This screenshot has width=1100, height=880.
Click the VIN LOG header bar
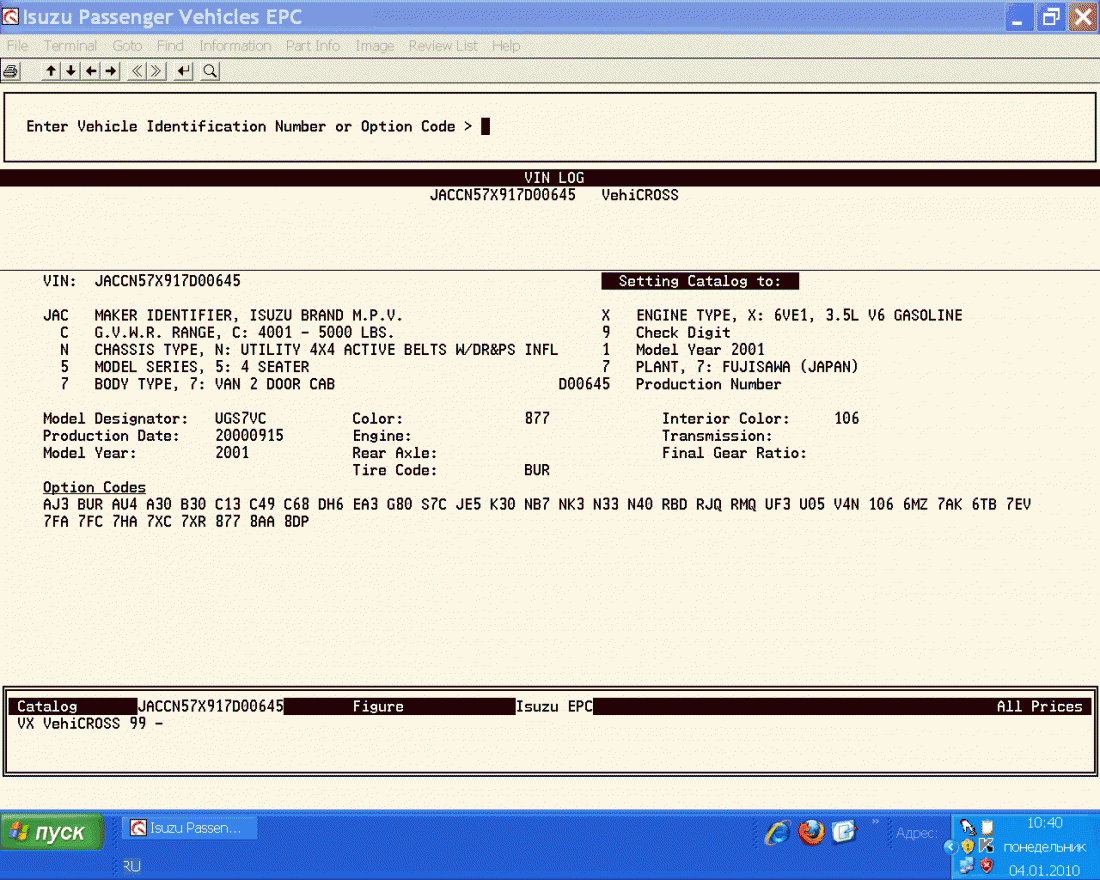(x=550, y=178)
